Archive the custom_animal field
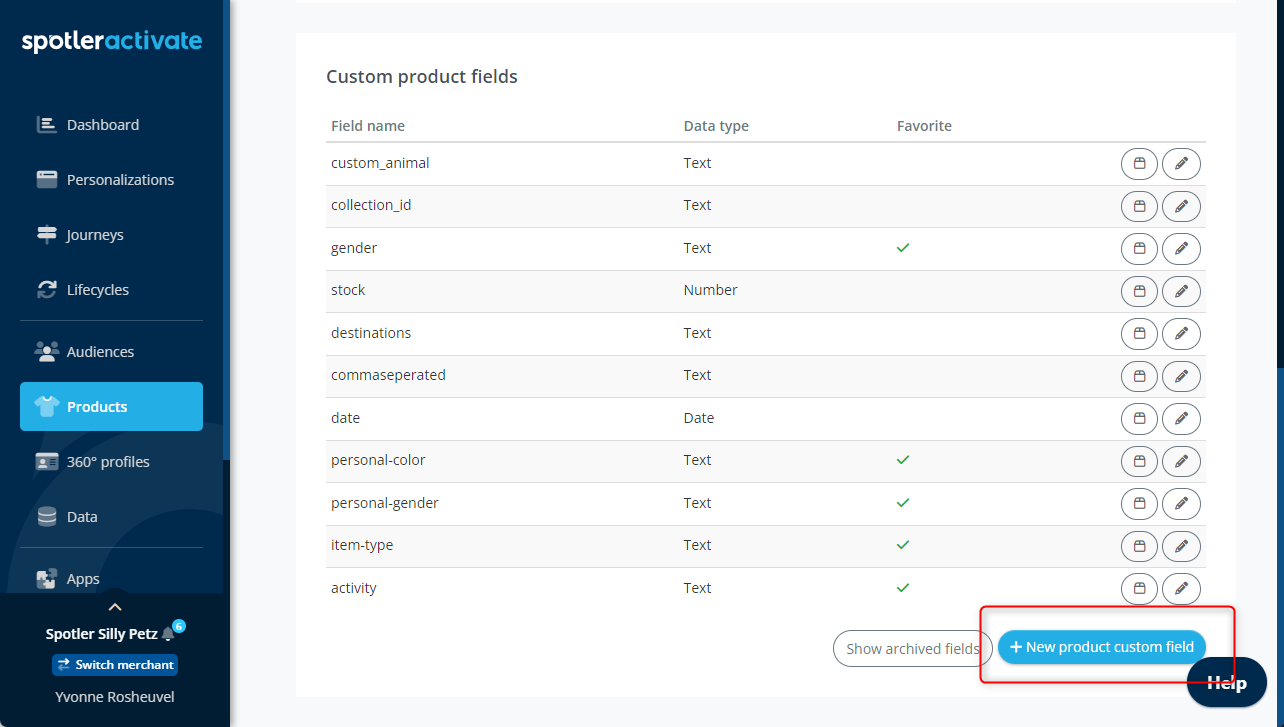This screenshot has width=1284, height=727. (1139, 164)
